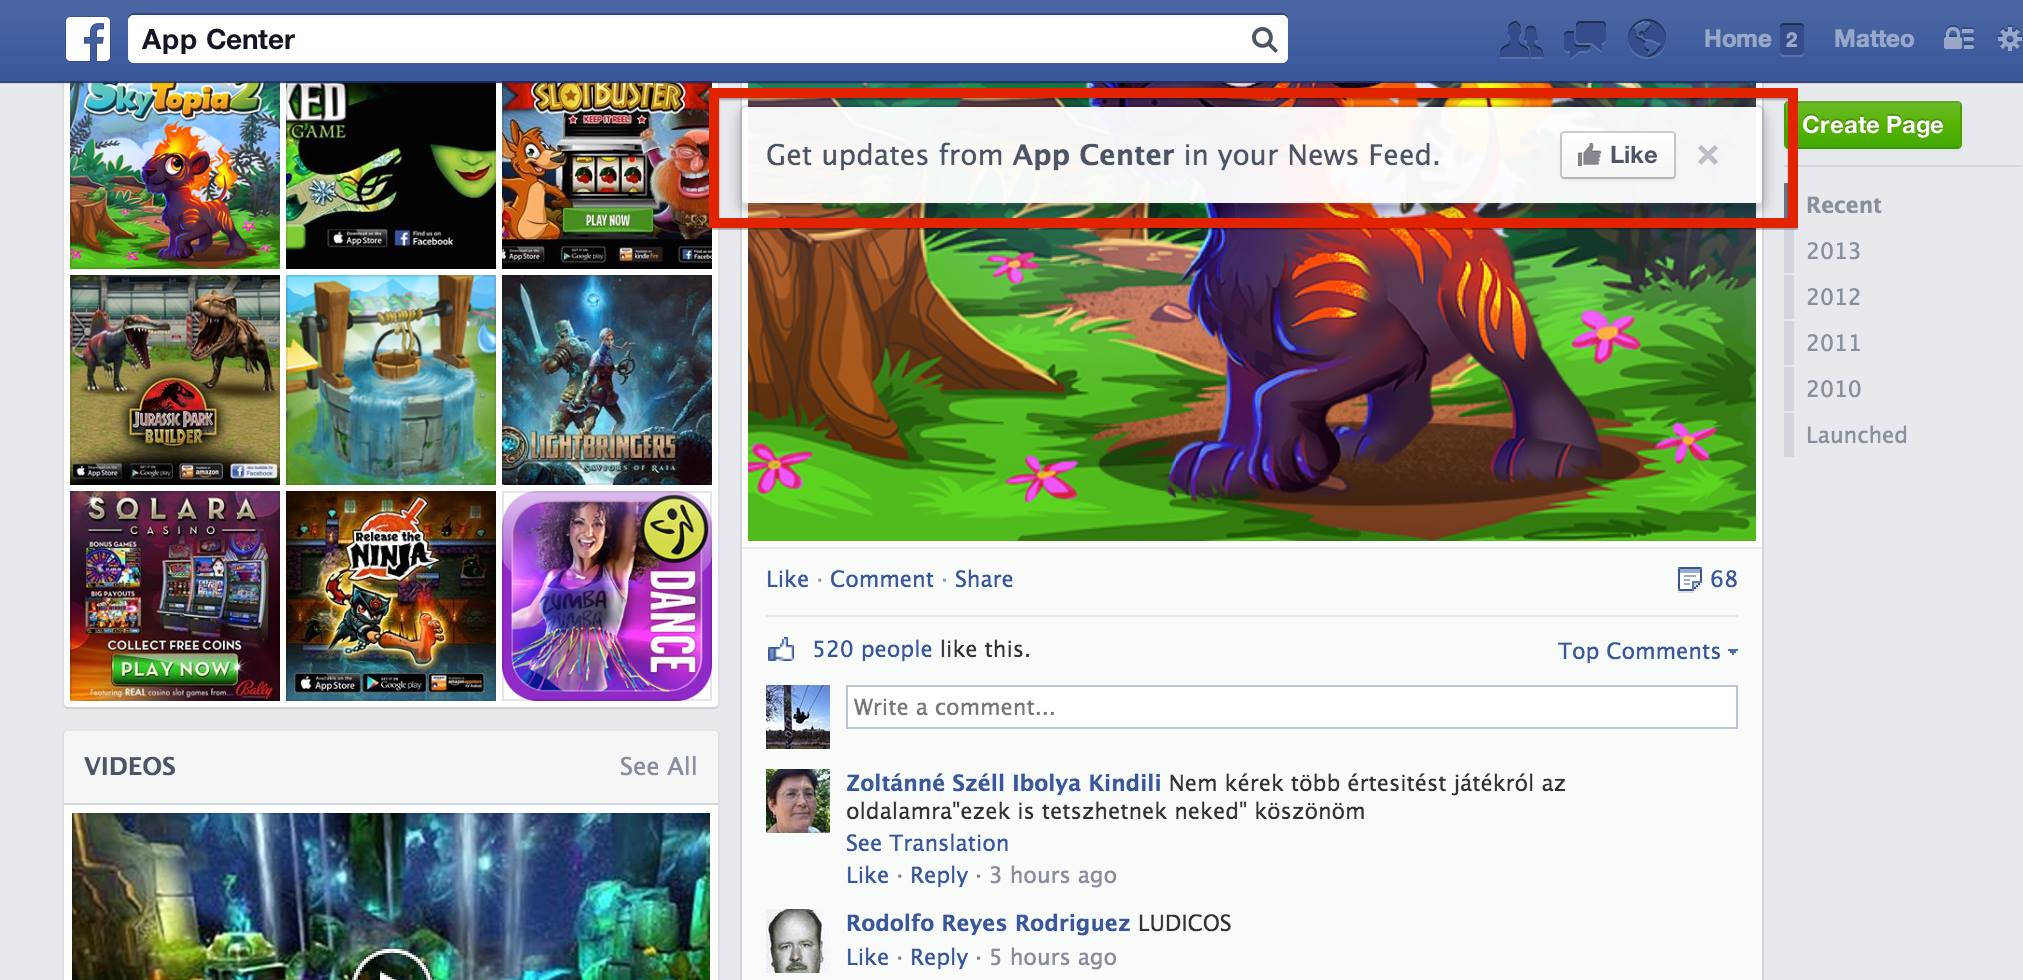Open the SkyTopia 2 game thumbnail
2023x980 pixels.
(175, 176)
